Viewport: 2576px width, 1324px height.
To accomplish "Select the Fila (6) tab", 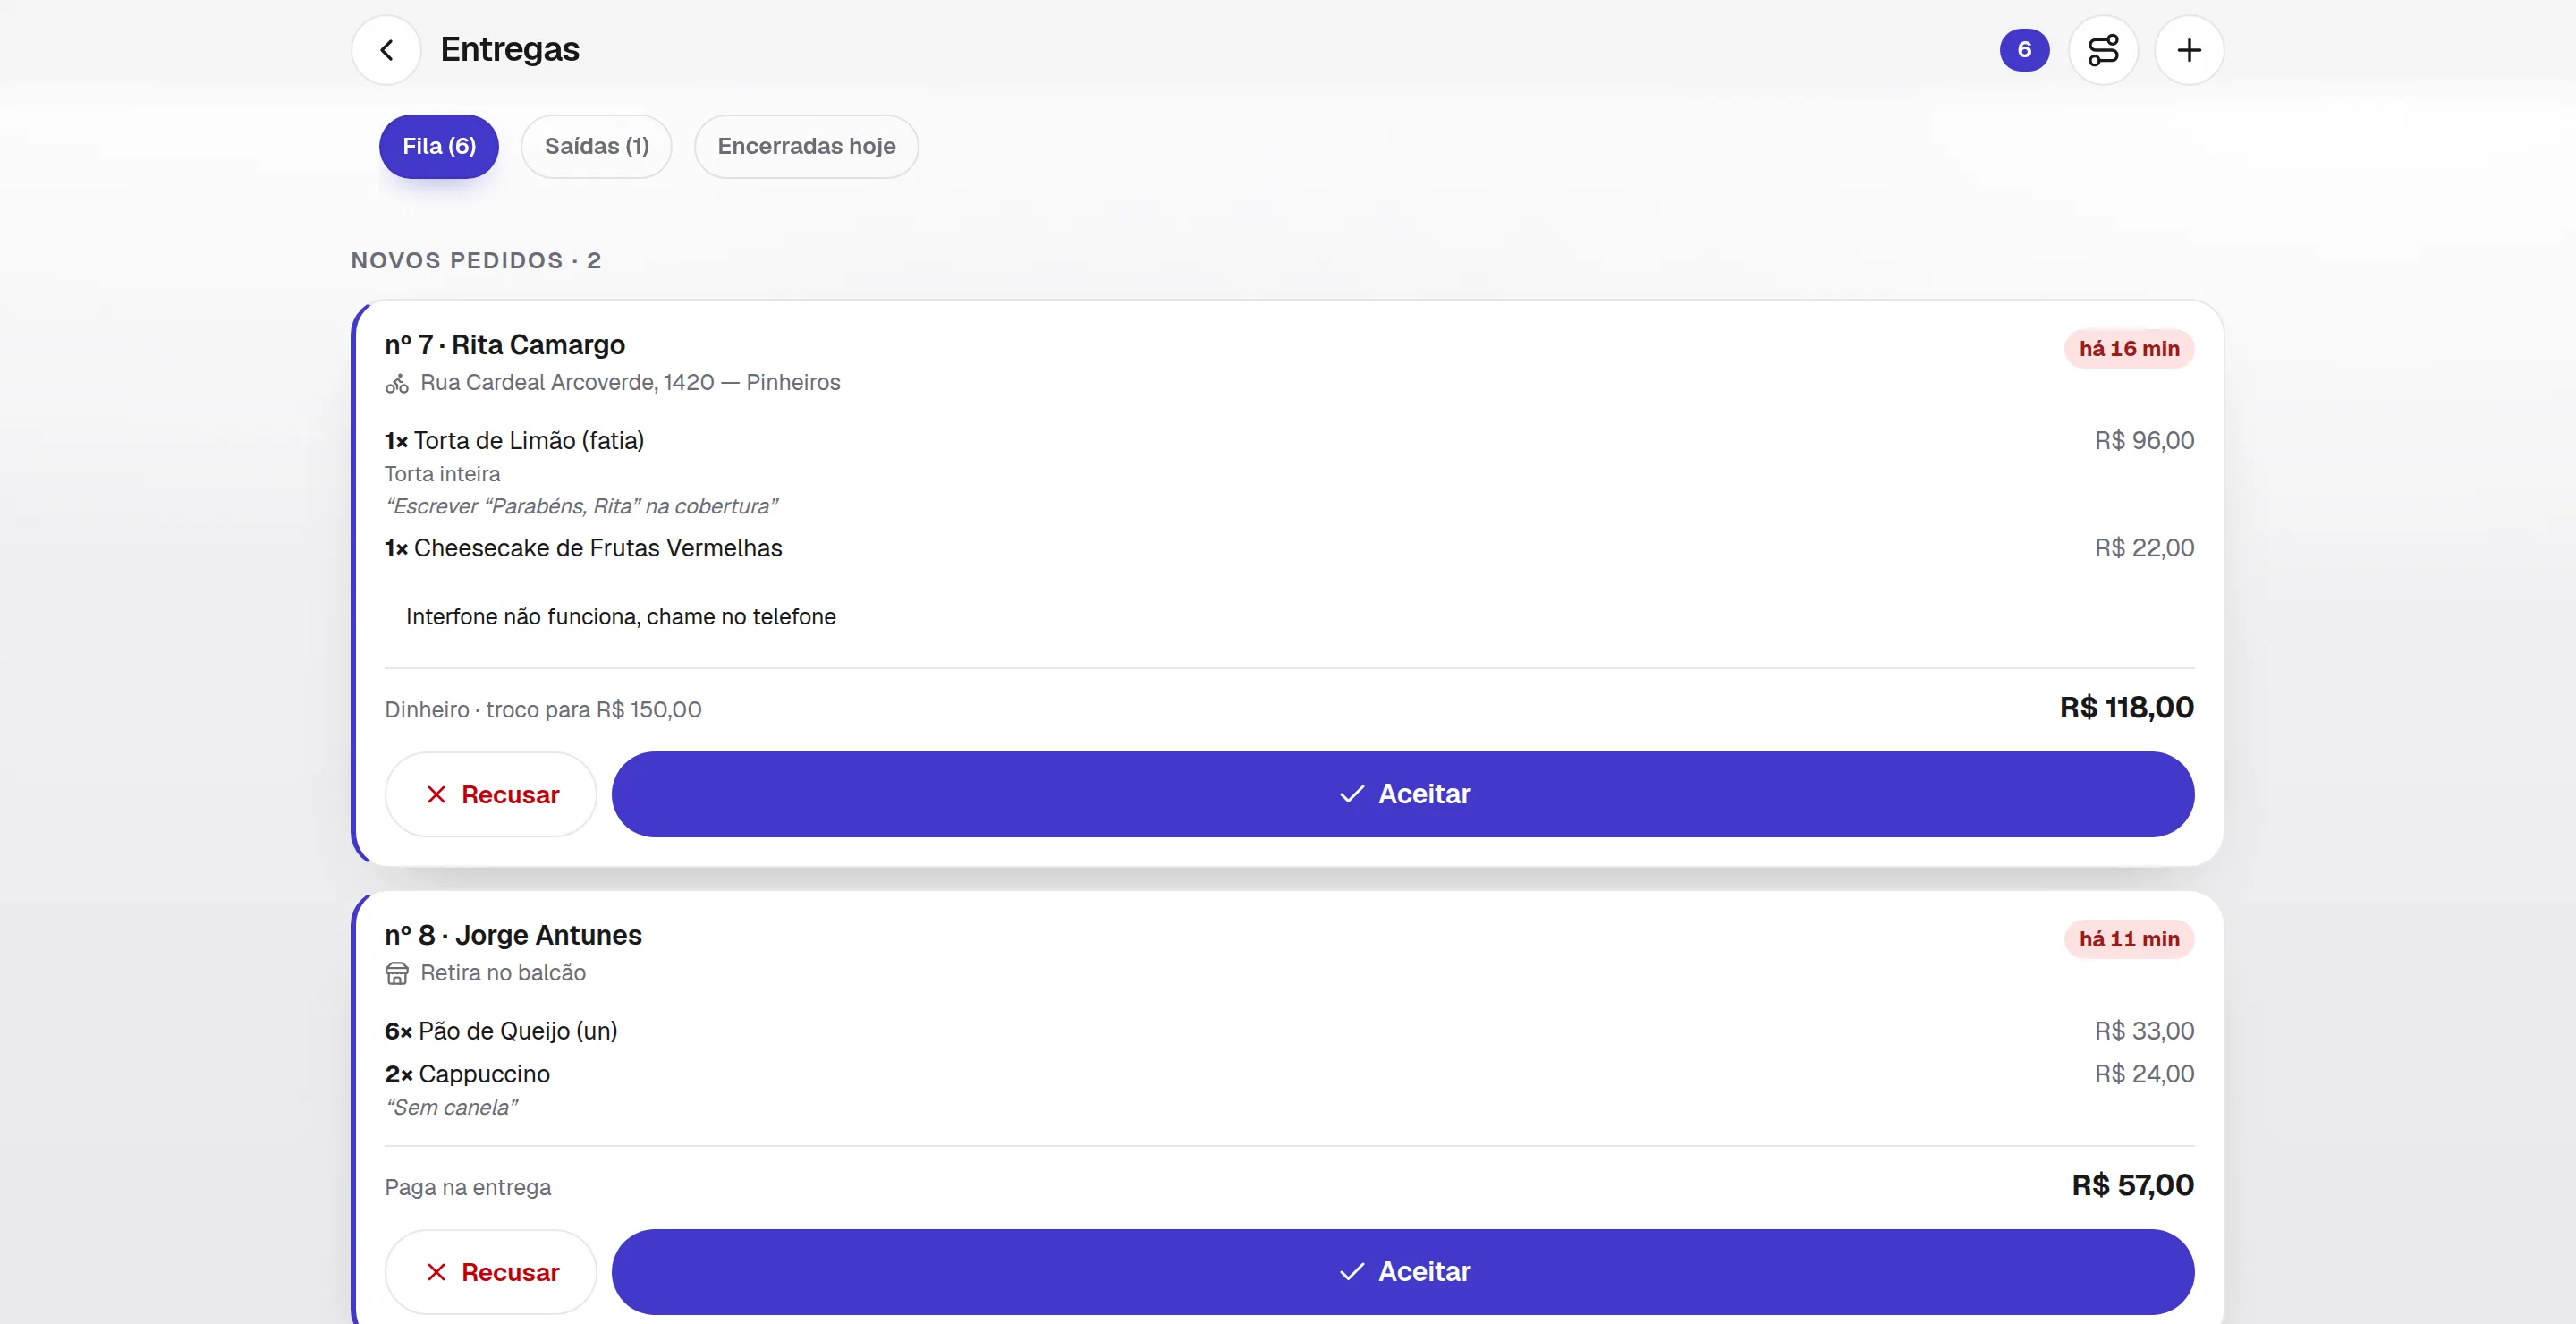I will click(439, 146).
